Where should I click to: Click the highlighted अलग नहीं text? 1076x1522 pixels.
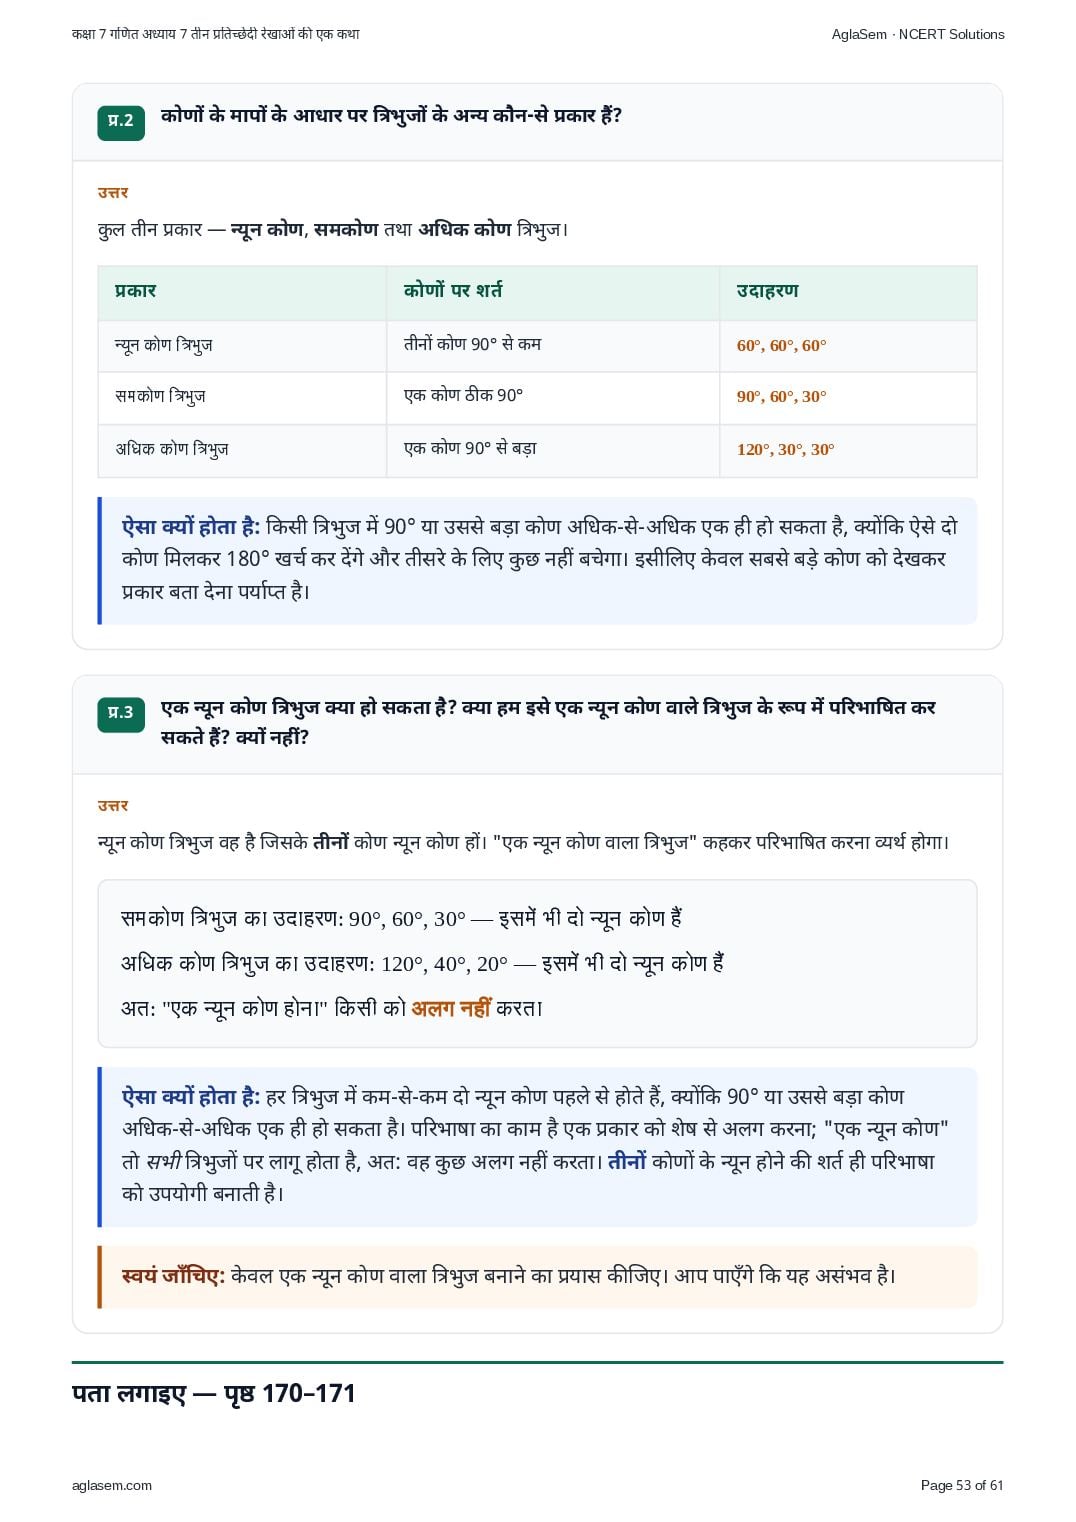click(x=451, y=1008)
